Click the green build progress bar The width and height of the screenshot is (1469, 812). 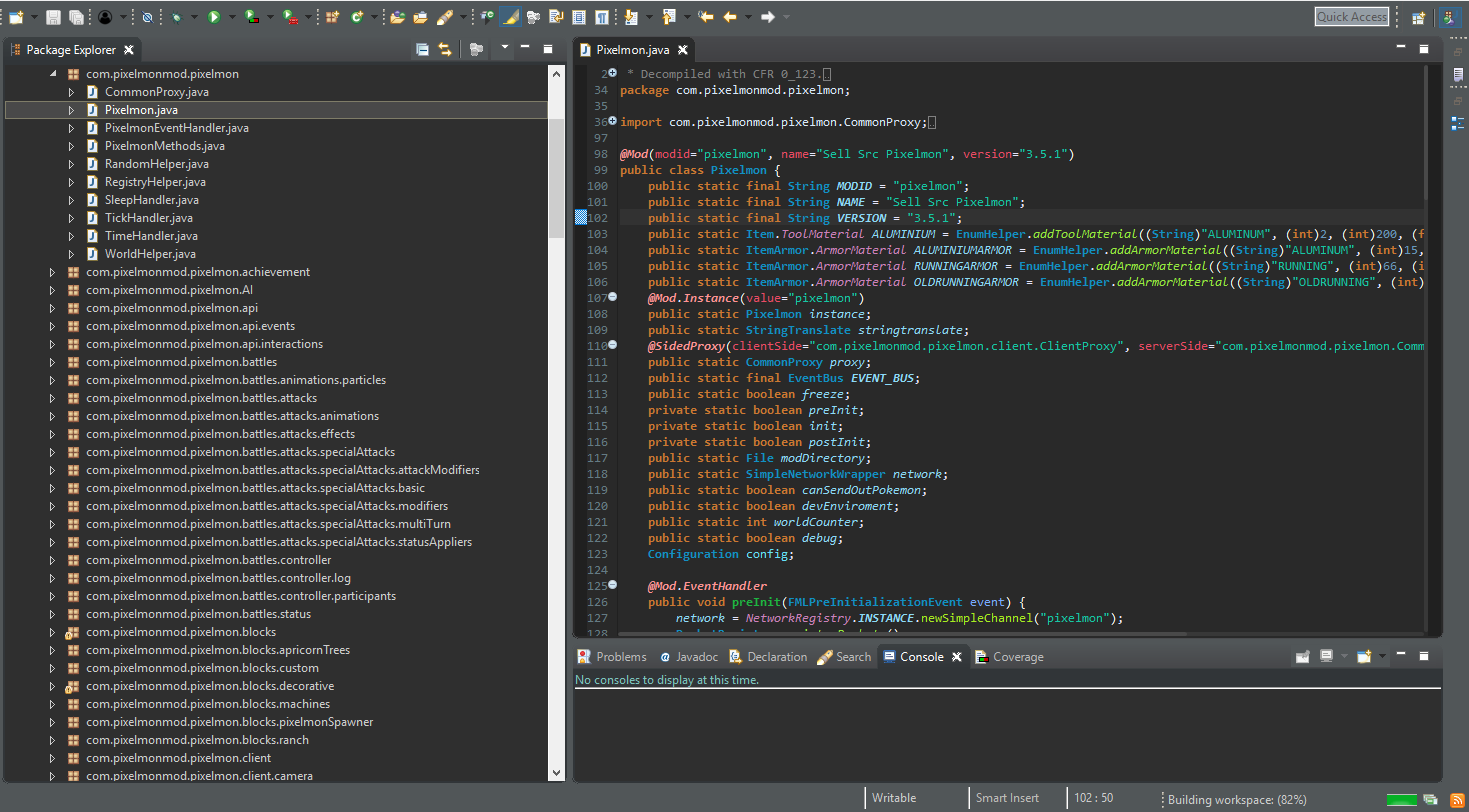tap(1401, 799)
